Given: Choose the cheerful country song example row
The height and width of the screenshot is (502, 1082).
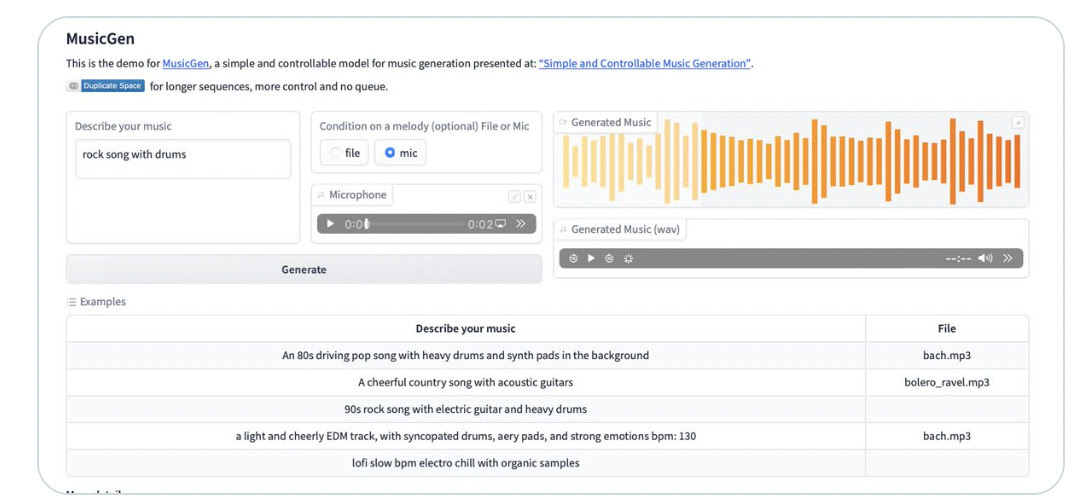Looking at the screenshot, I should 547,382.
